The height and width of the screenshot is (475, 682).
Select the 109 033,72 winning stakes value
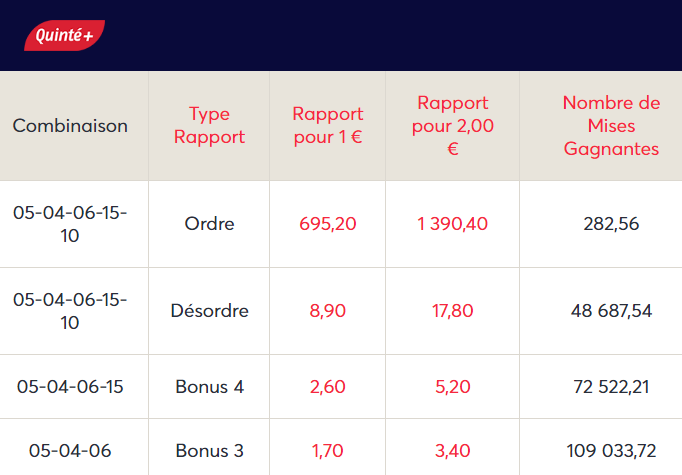click(x=611, y=451)
